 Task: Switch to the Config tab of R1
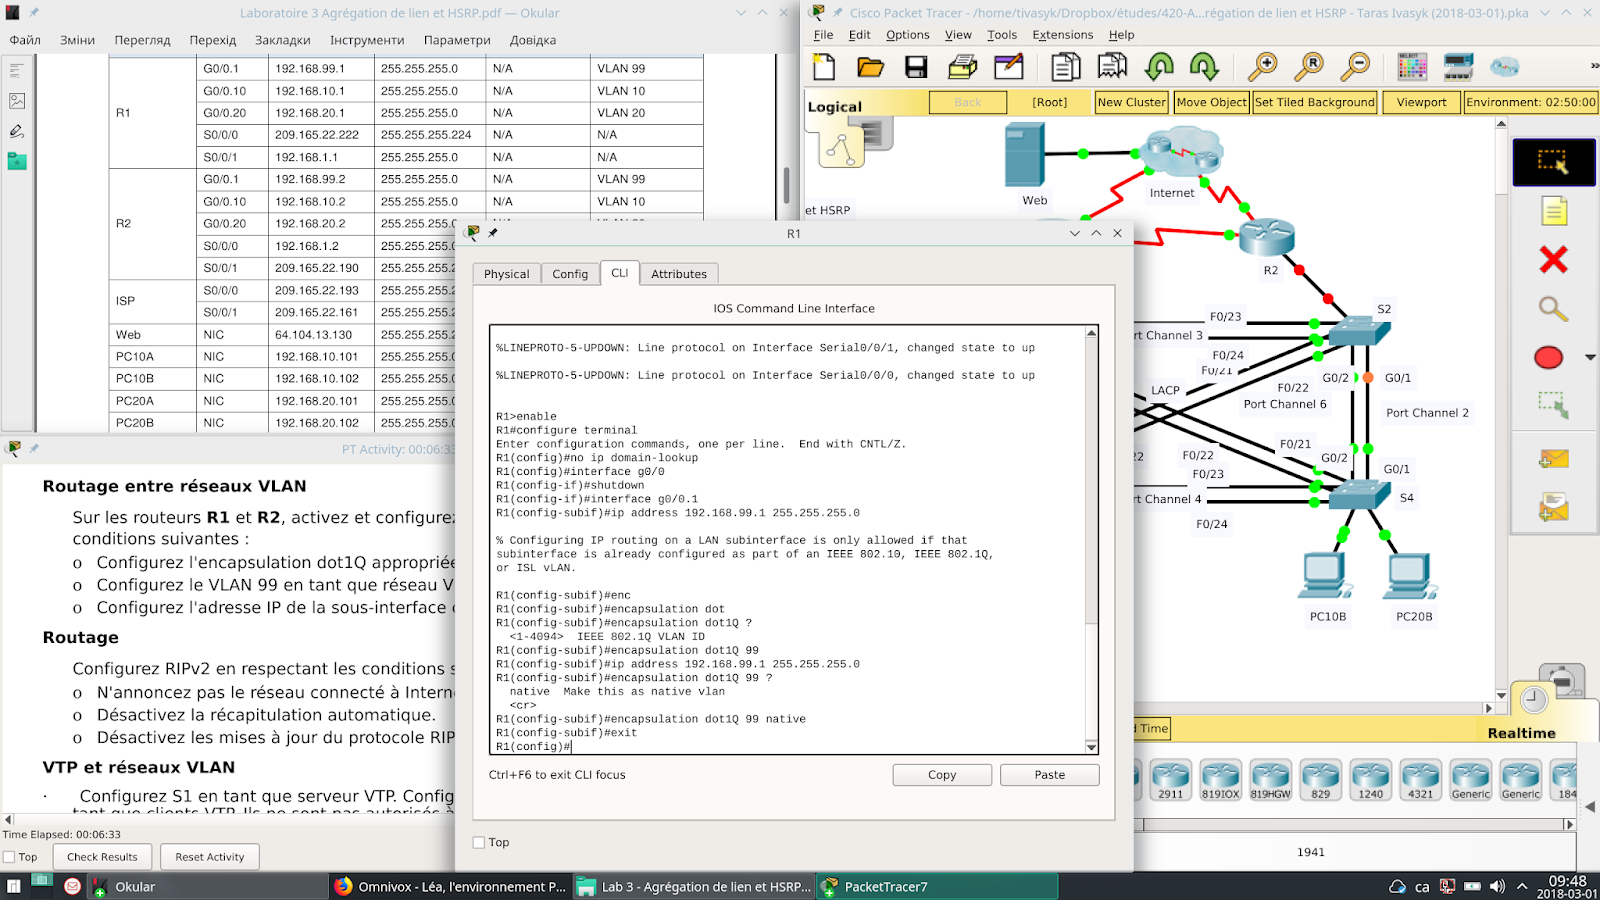point(570,274)
